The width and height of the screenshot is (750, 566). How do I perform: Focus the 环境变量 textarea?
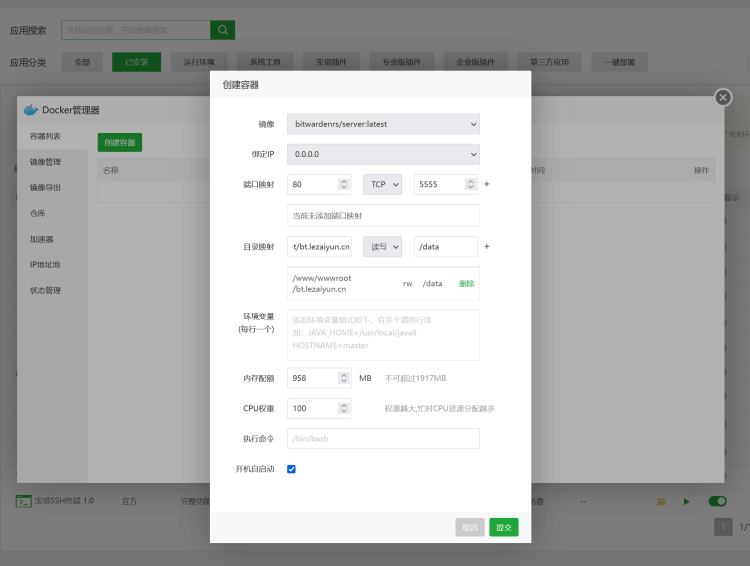[383, 335]
